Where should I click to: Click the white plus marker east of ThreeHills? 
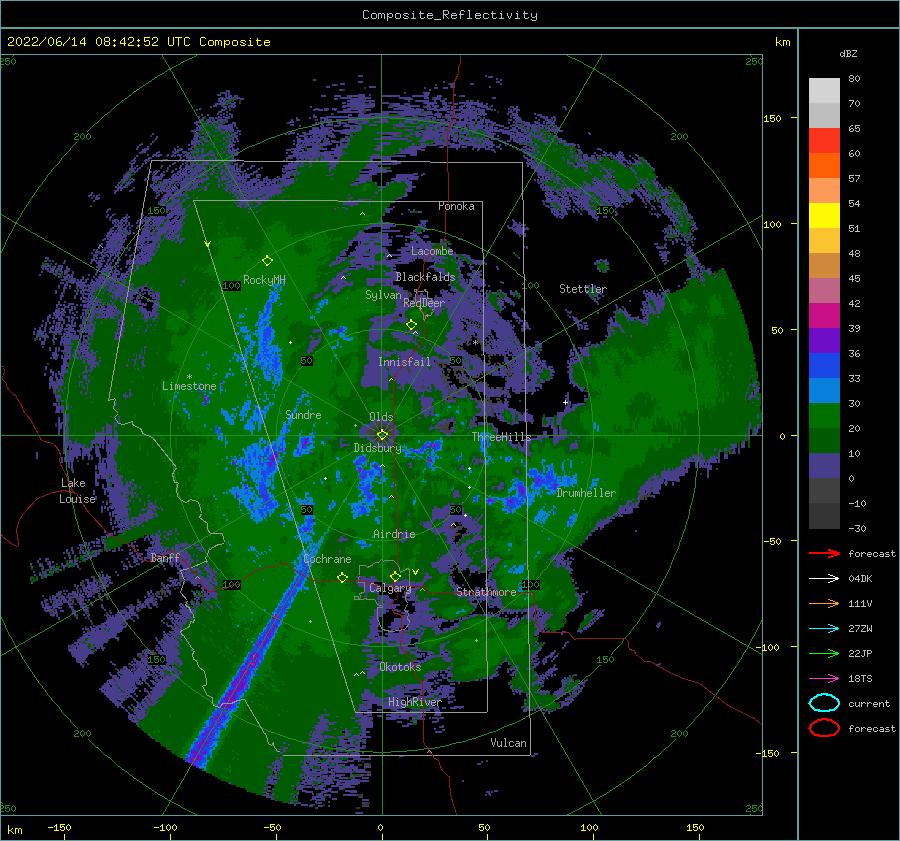[565, 402]
